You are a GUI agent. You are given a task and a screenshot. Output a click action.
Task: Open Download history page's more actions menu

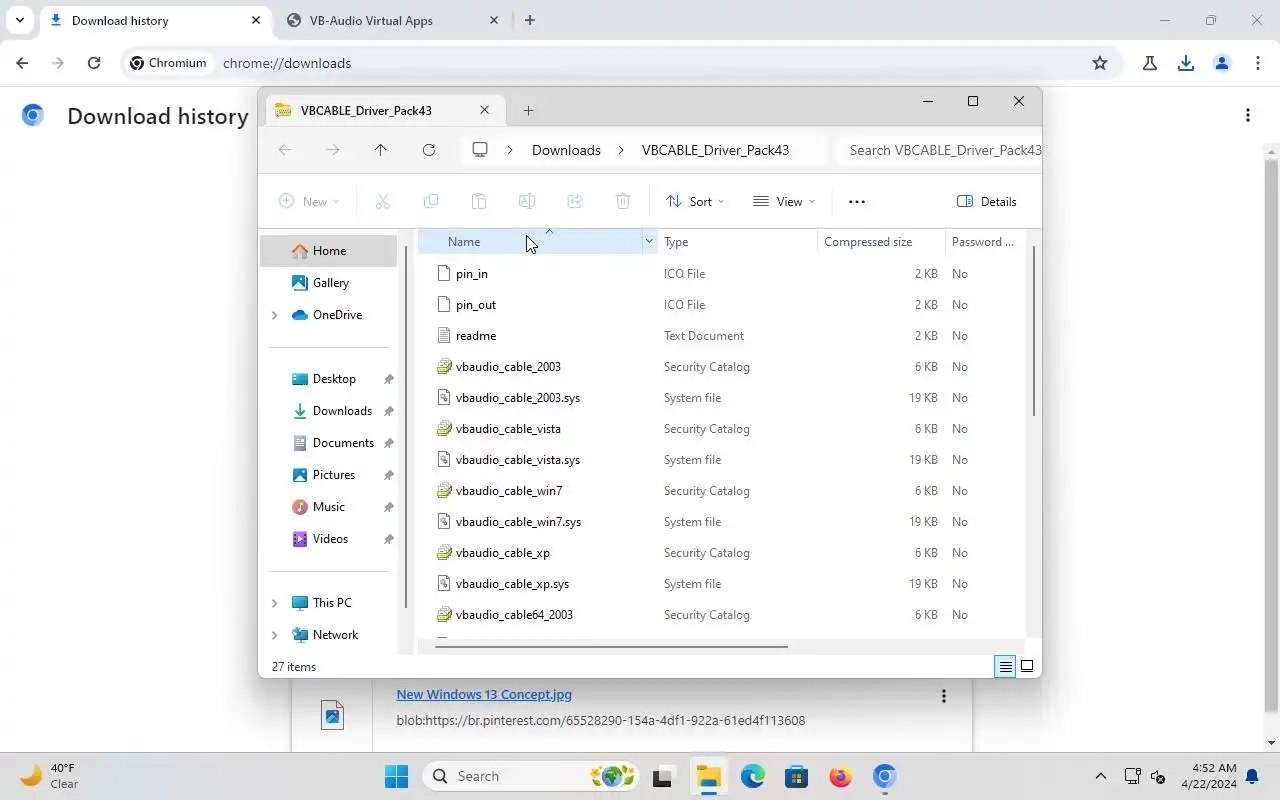click(x=1248, y=115)
